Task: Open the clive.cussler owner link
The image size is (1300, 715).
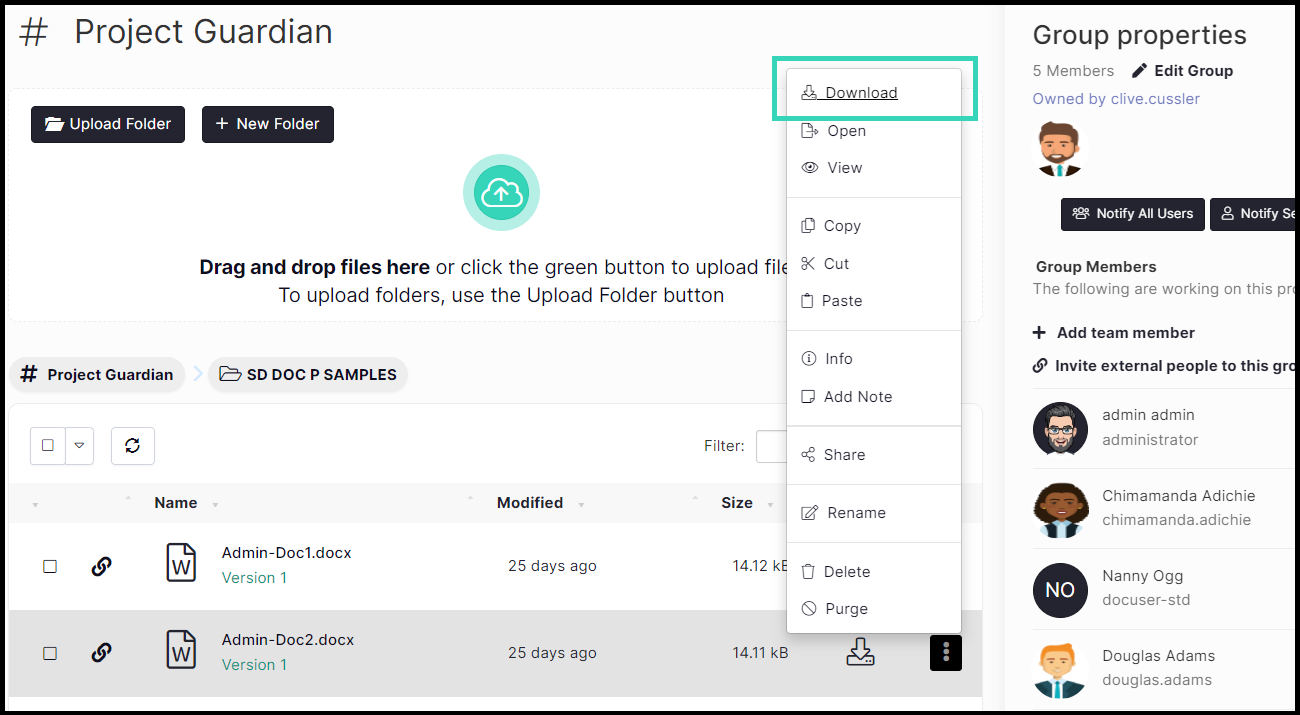Action: tap(1116, 99)
